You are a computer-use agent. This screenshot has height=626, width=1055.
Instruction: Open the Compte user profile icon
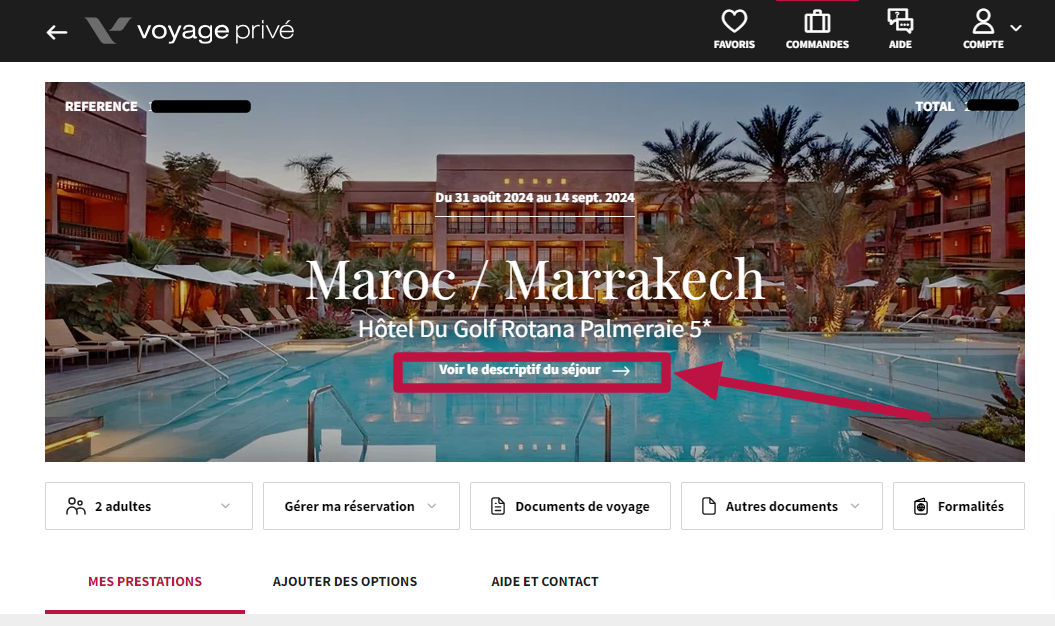(983, 21)
